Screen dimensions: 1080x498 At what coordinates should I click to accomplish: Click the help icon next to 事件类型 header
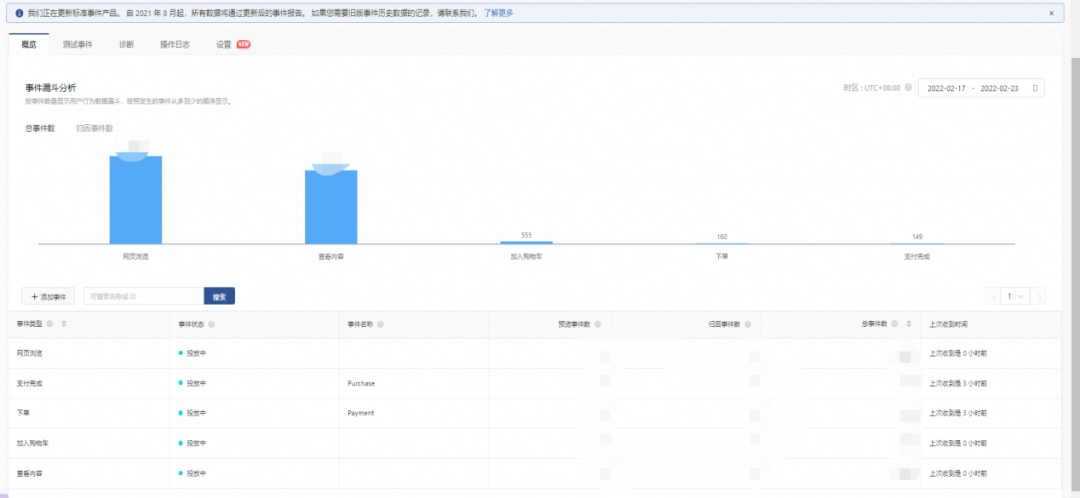(x=50, y=324)
